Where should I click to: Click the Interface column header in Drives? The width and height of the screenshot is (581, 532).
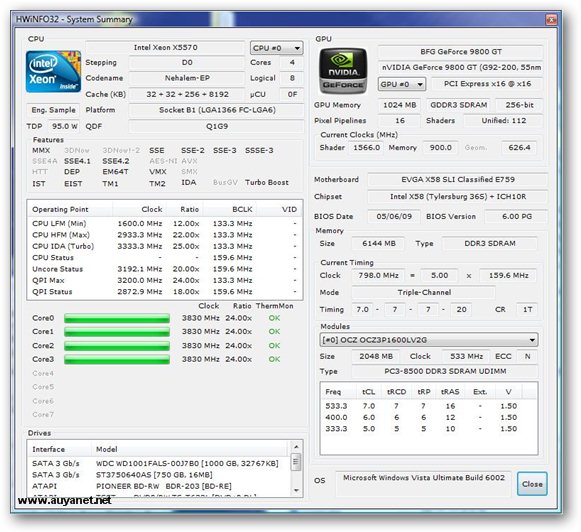tap(59, 449)
